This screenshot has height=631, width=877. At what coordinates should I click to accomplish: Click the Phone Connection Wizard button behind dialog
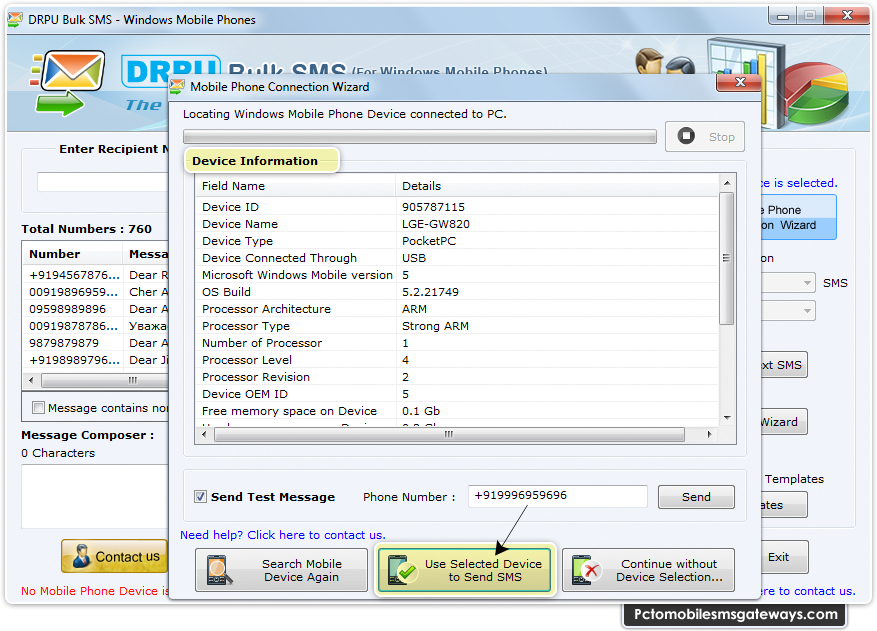799,217
